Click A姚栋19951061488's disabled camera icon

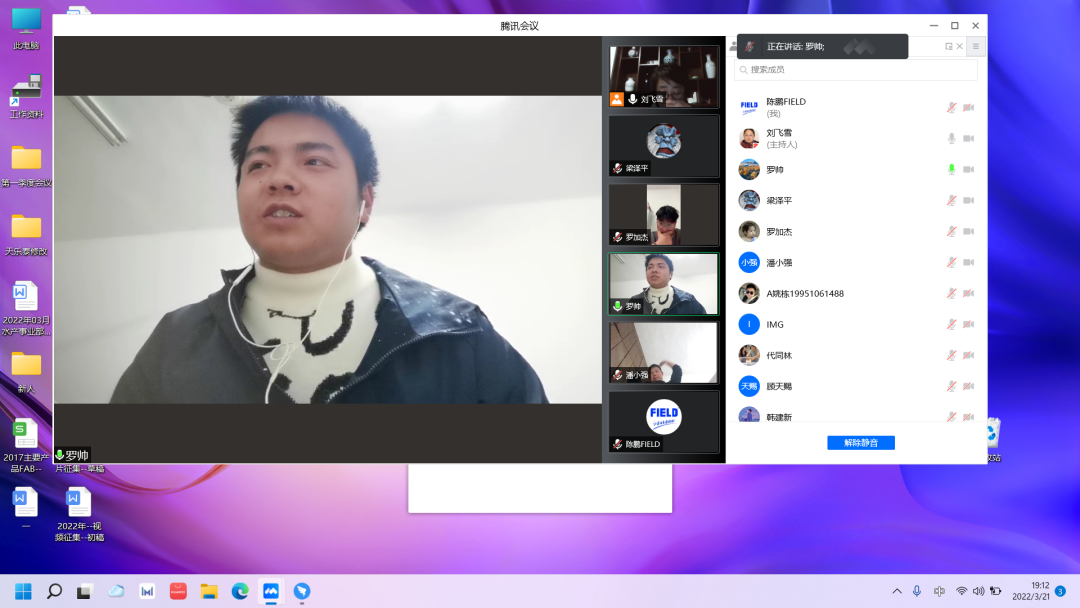point(968,293)
